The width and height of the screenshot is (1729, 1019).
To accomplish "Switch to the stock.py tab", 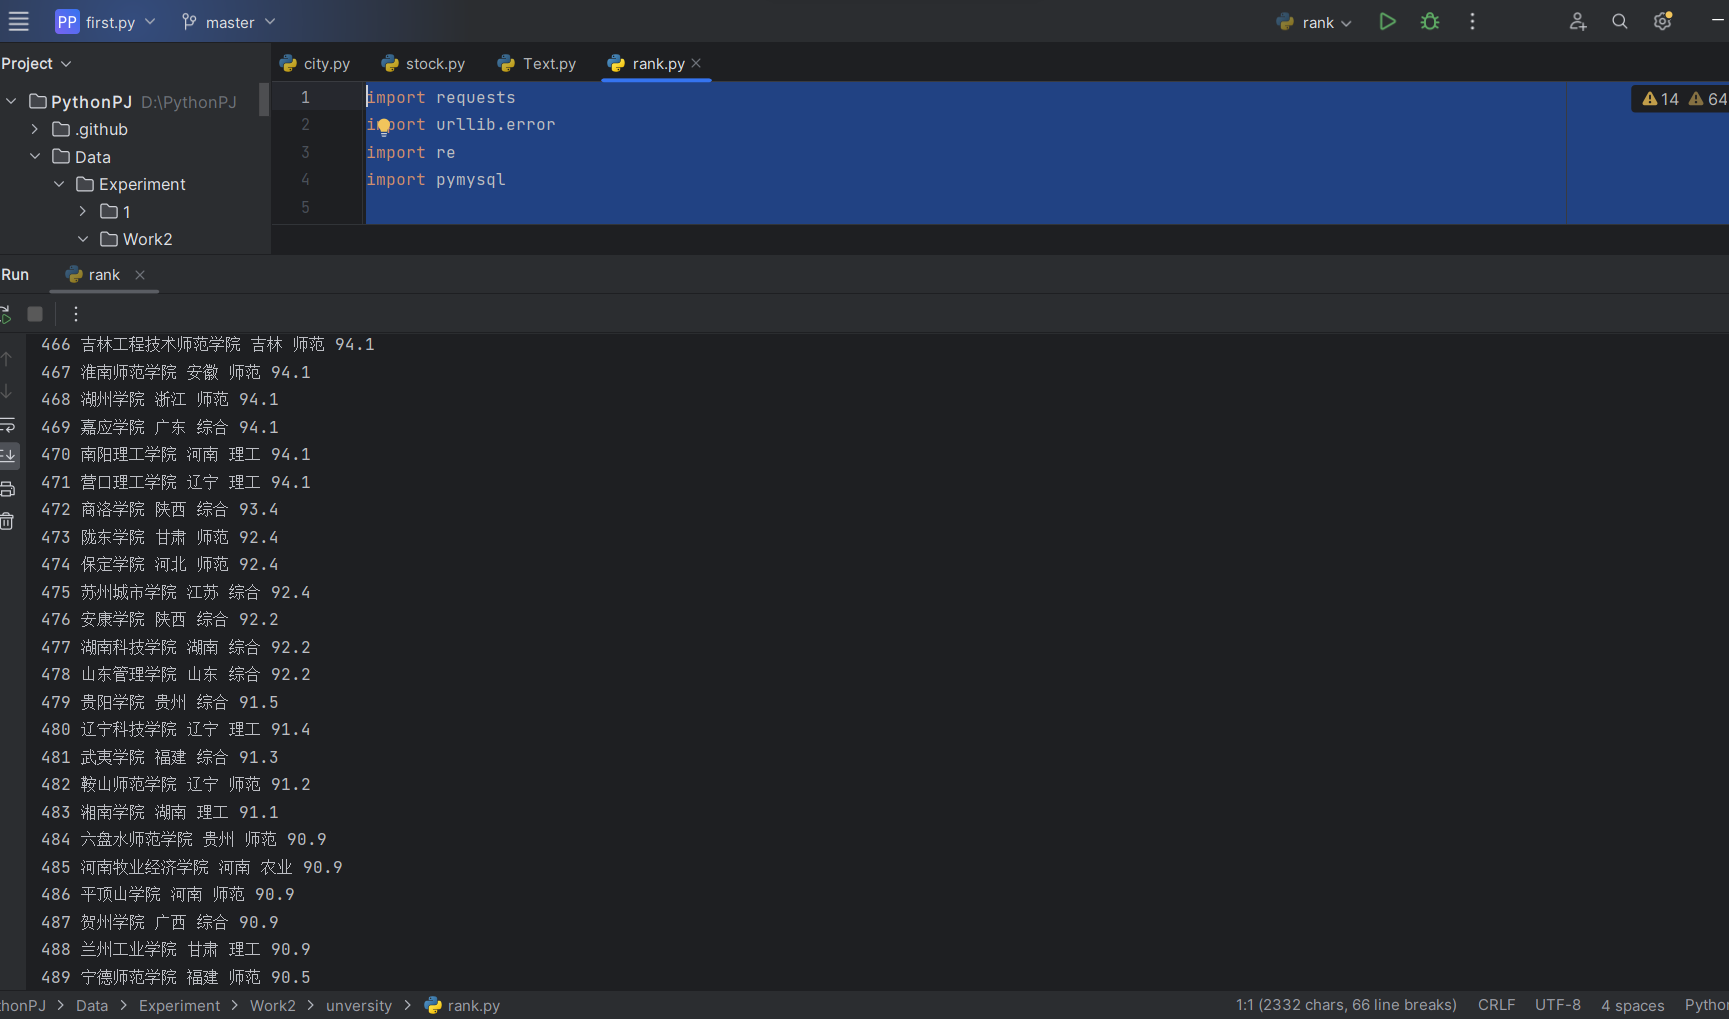I will (423, 63).
